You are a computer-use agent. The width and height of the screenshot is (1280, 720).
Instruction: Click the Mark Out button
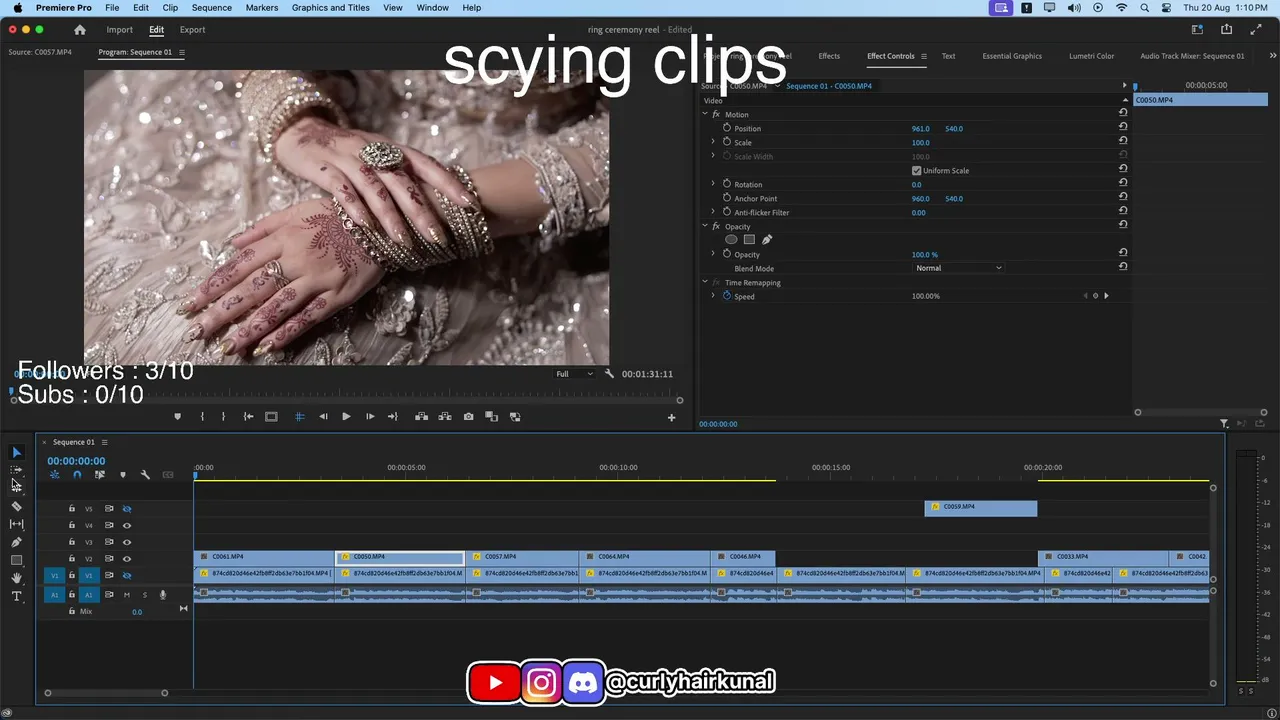click(223, 417)
